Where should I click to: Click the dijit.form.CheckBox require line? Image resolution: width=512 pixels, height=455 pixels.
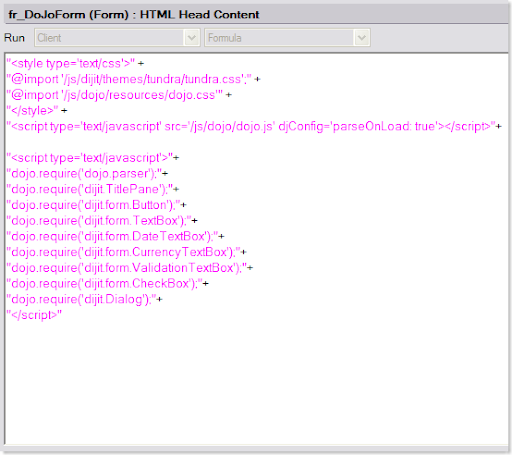(x=107, y=284)
